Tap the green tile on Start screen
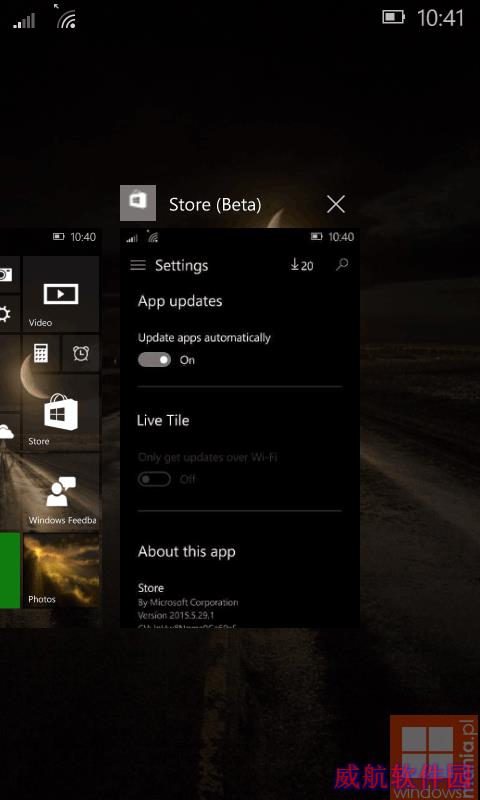Viewport: 480px width, 800px height. pos(10,570)
